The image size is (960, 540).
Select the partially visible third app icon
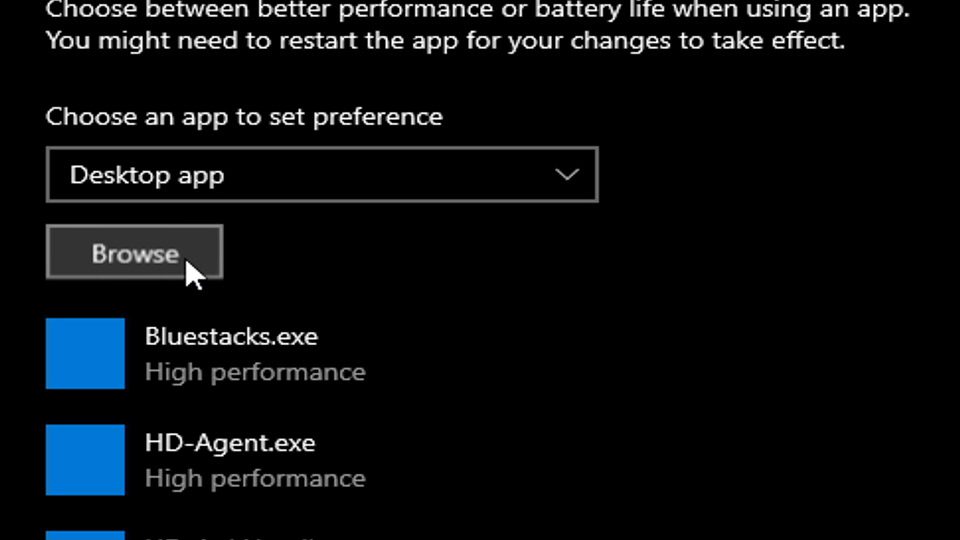point(85,535)
